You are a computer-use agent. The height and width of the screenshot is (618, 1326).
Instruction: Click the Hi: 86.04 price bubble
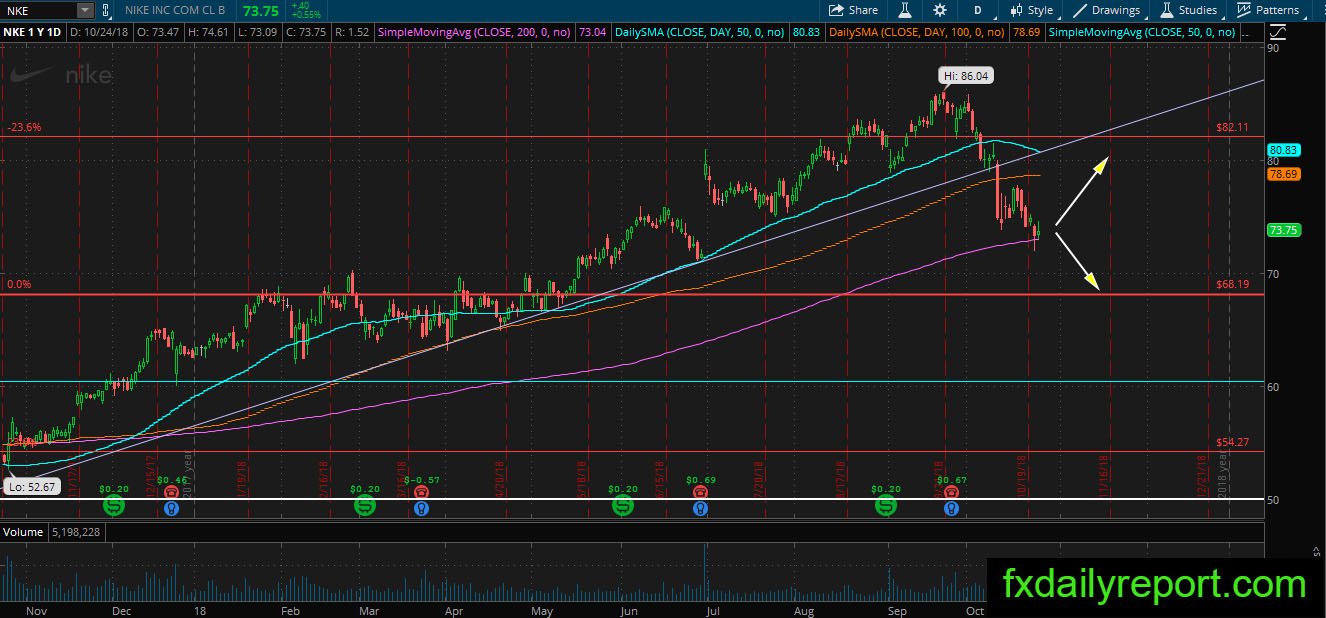tap(966, 75)
